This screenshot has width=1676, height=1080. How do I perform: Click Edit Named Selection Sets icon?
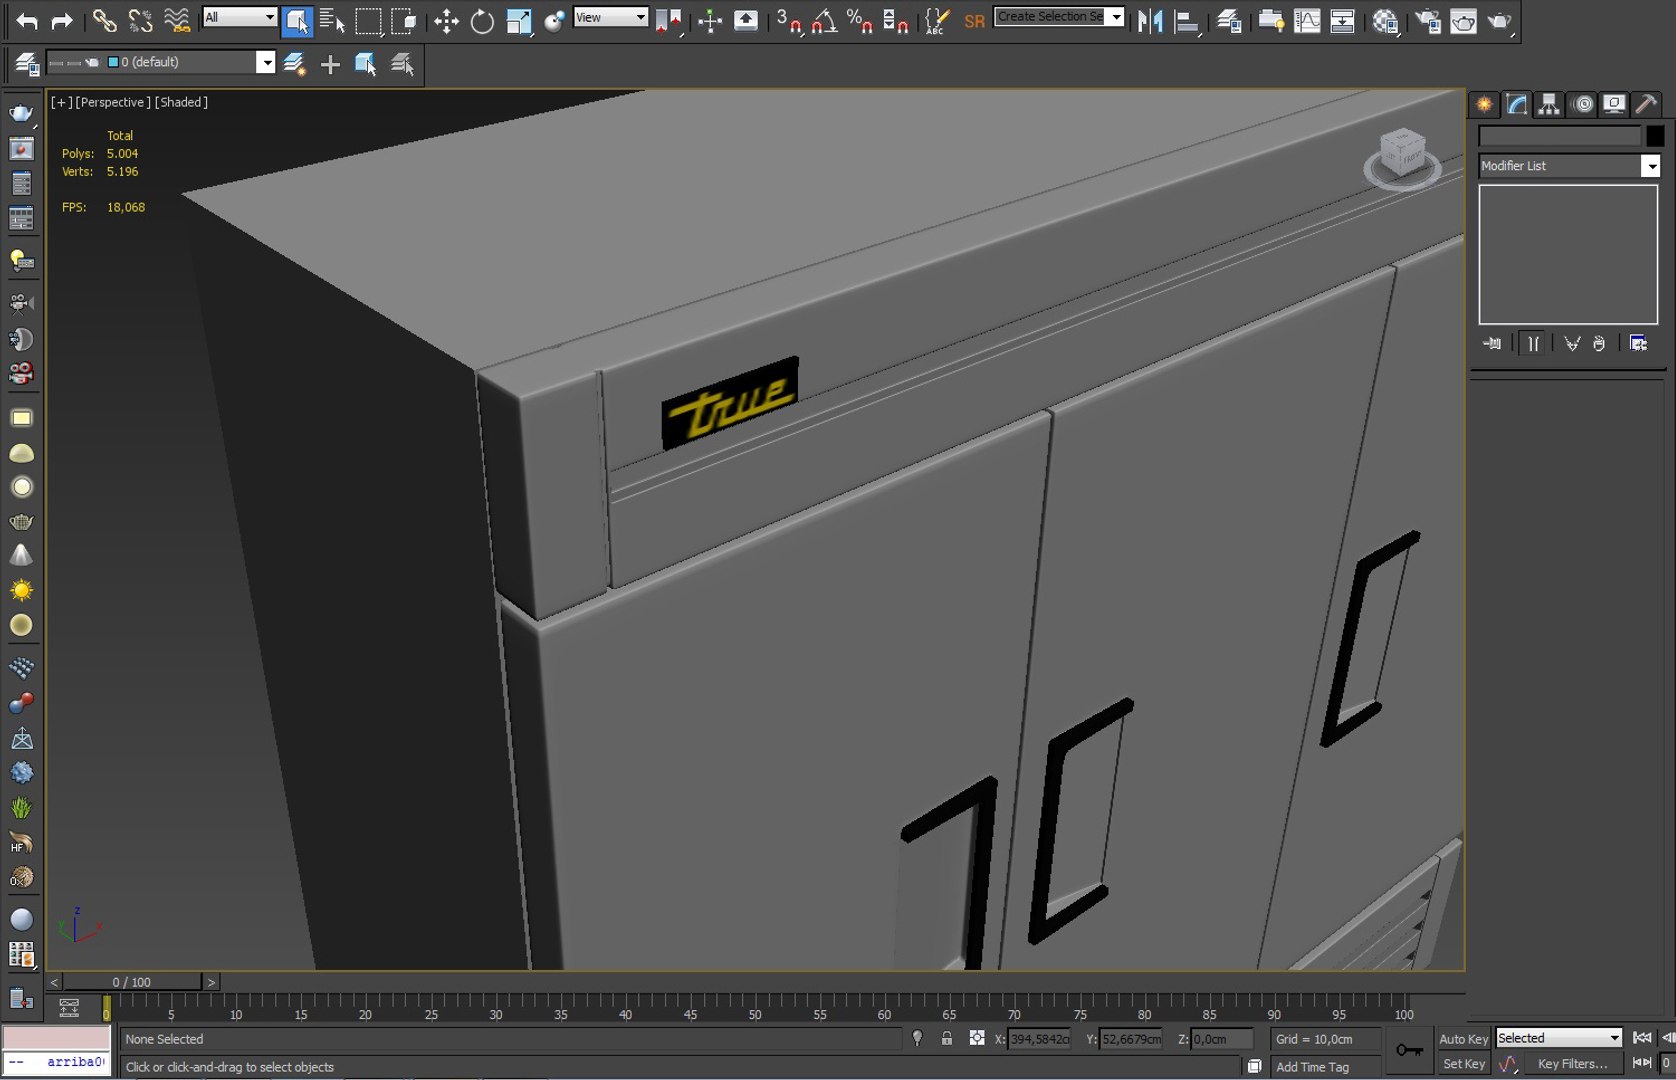pyautogui.click(x=937, y=21)
